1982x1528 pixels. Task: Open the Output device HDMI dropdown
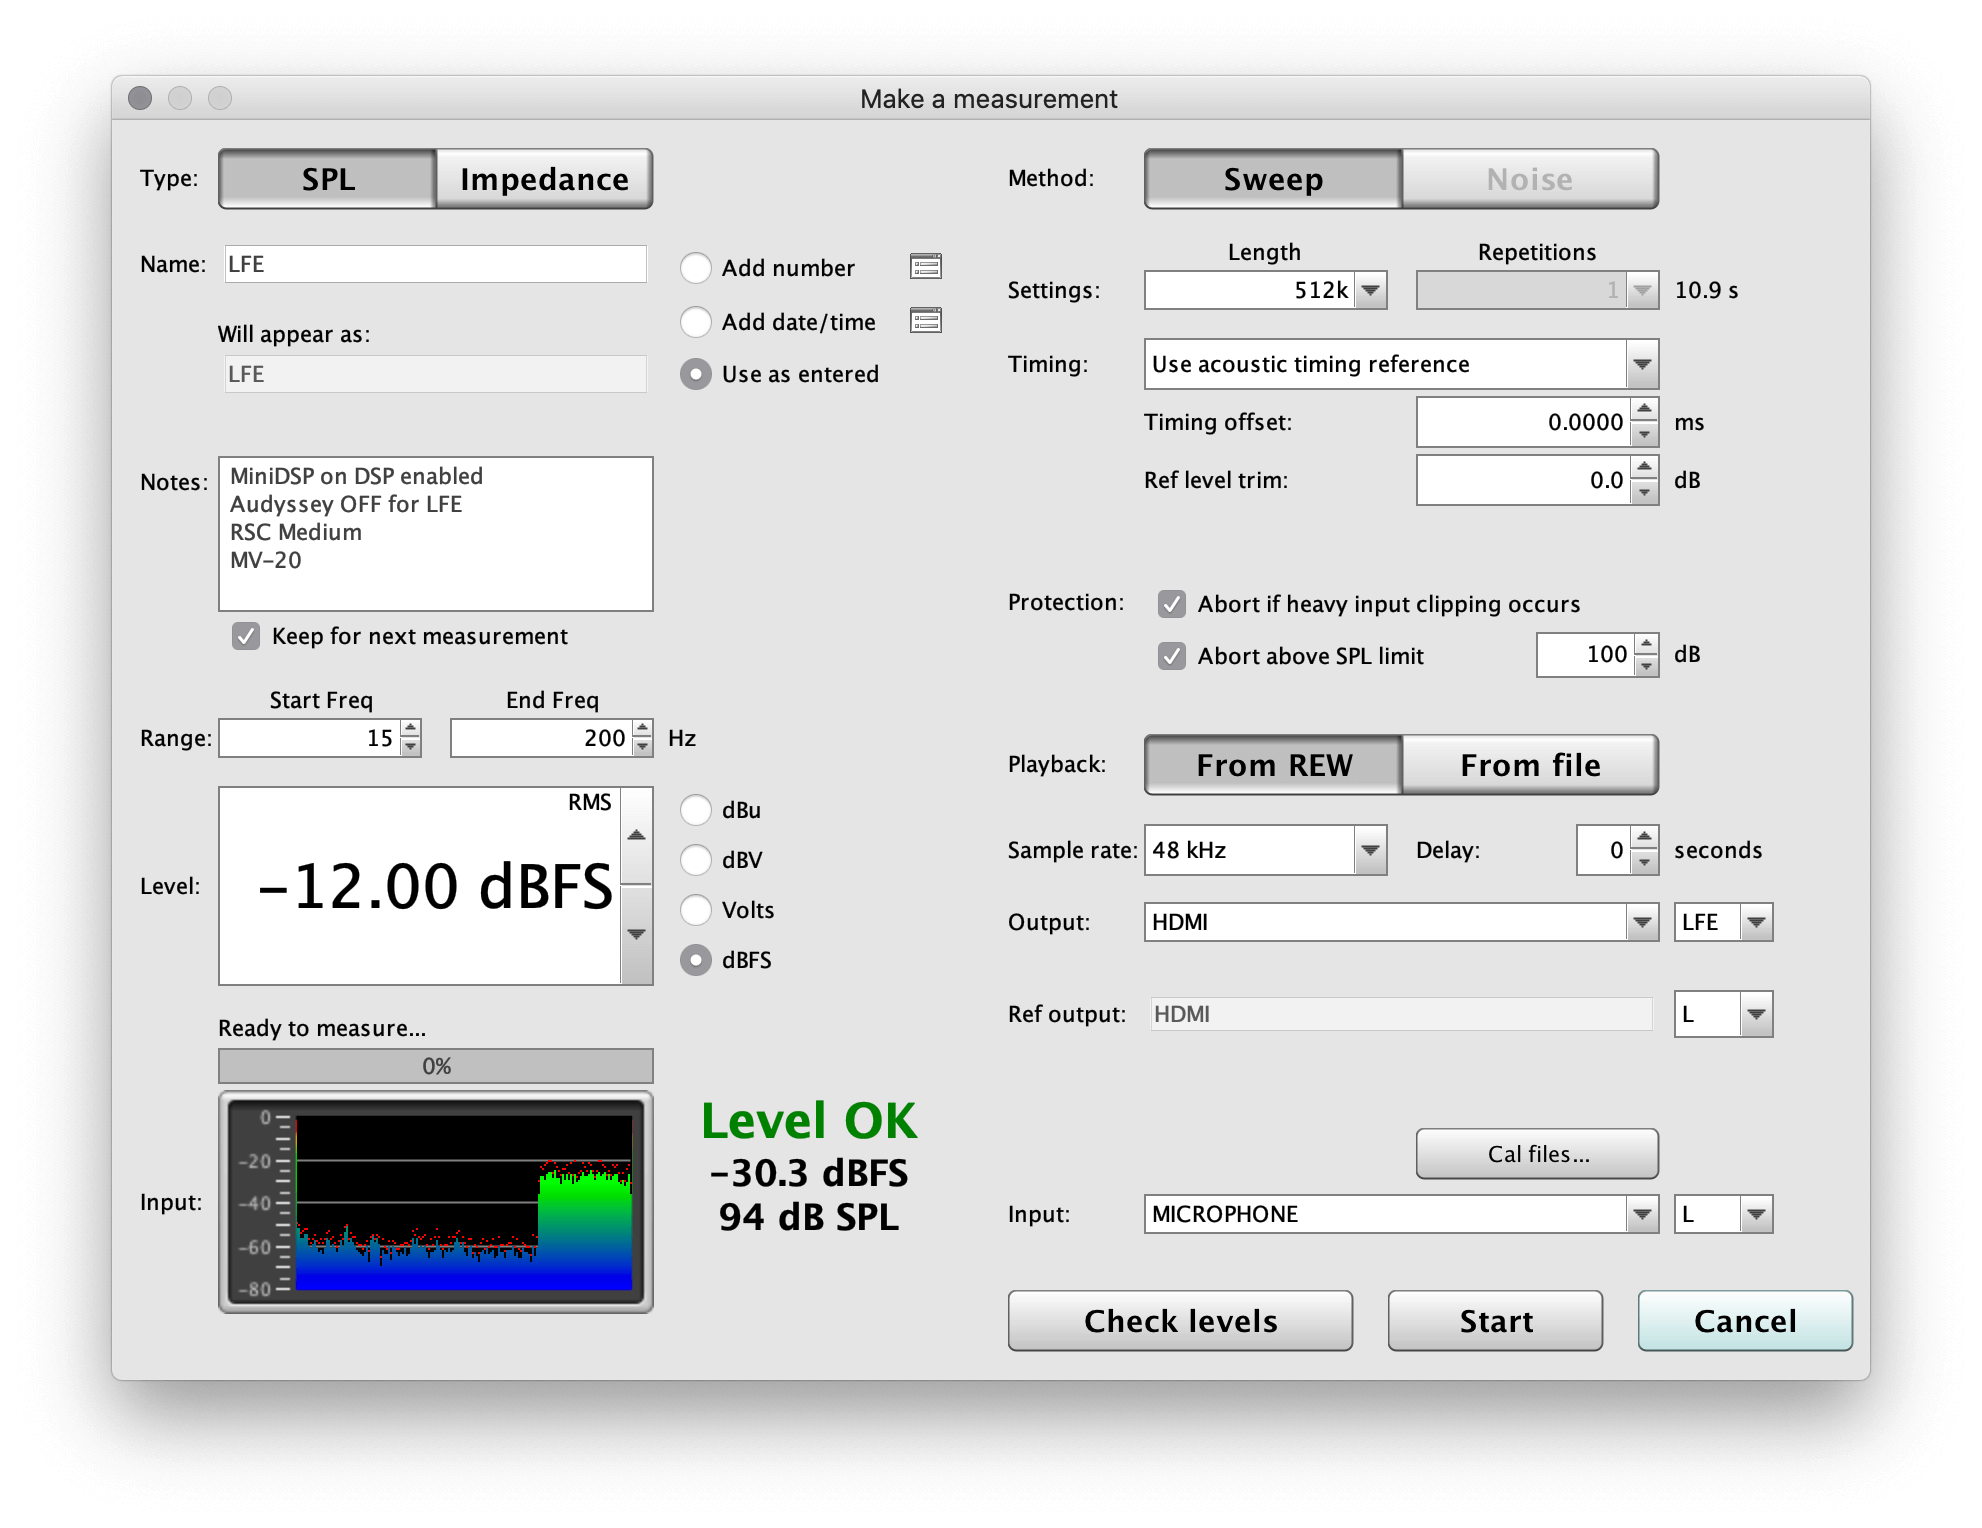[x=1642, y=922]
